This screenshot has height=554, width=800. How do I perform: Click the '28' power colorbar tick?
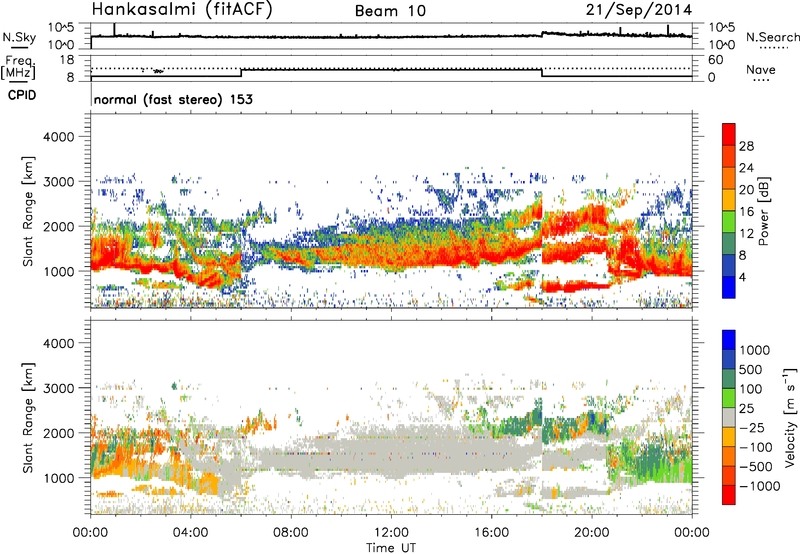[746, 146]
